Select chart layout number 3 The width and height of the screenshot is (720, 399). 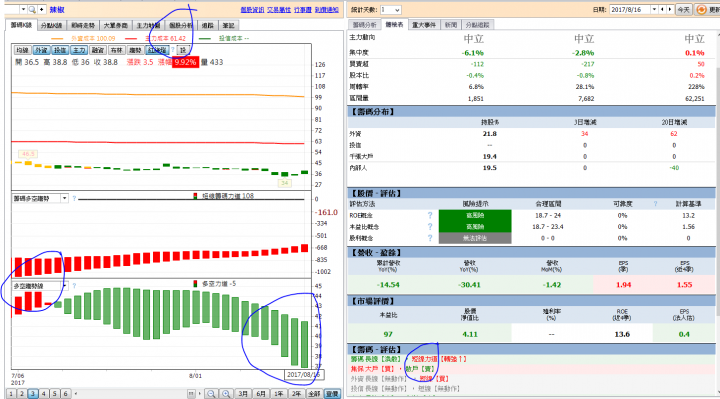[x=33, y=393]
